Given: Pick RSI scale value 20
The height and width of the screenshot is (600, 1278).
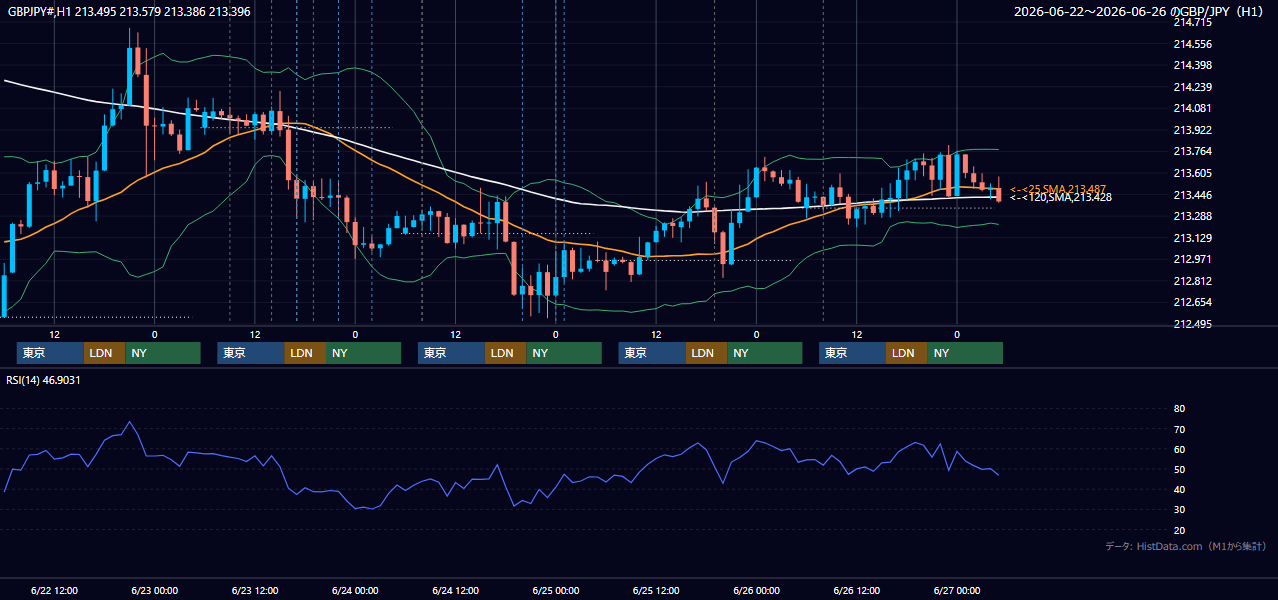Looking at the screenshot, I should 1179,530.
